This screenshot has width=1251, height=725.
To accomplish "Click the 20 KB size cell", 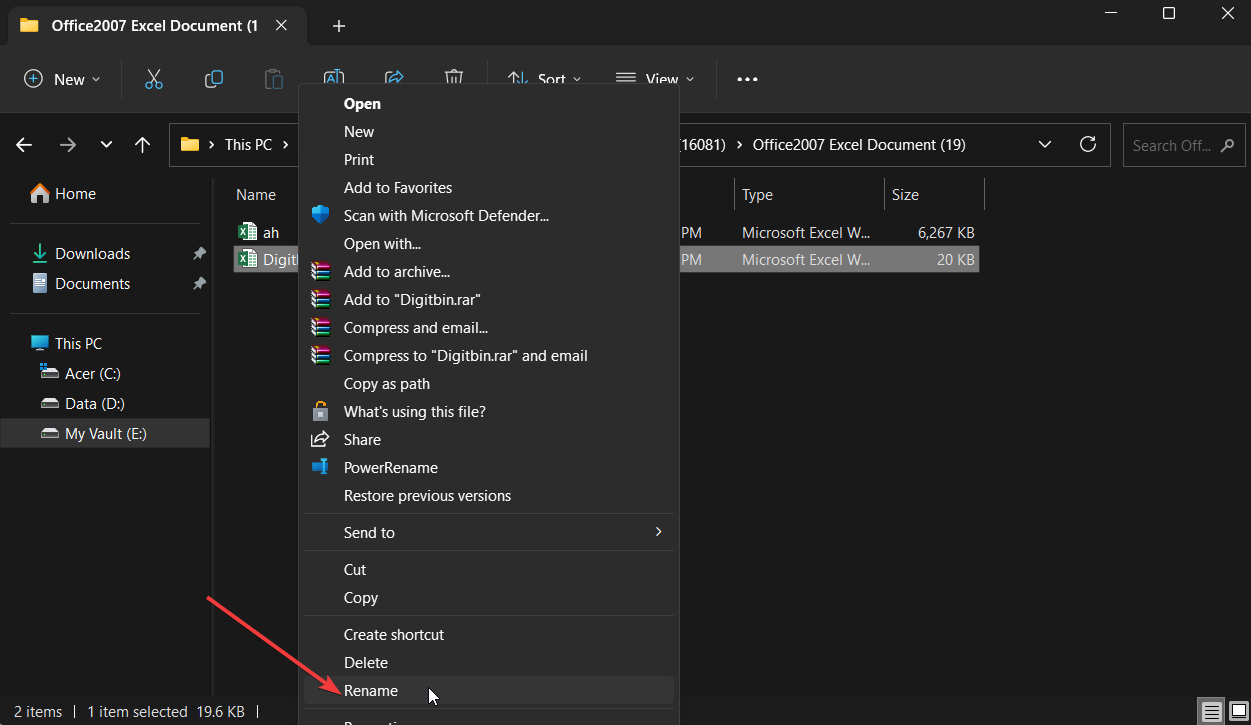I will click(955, 260).
